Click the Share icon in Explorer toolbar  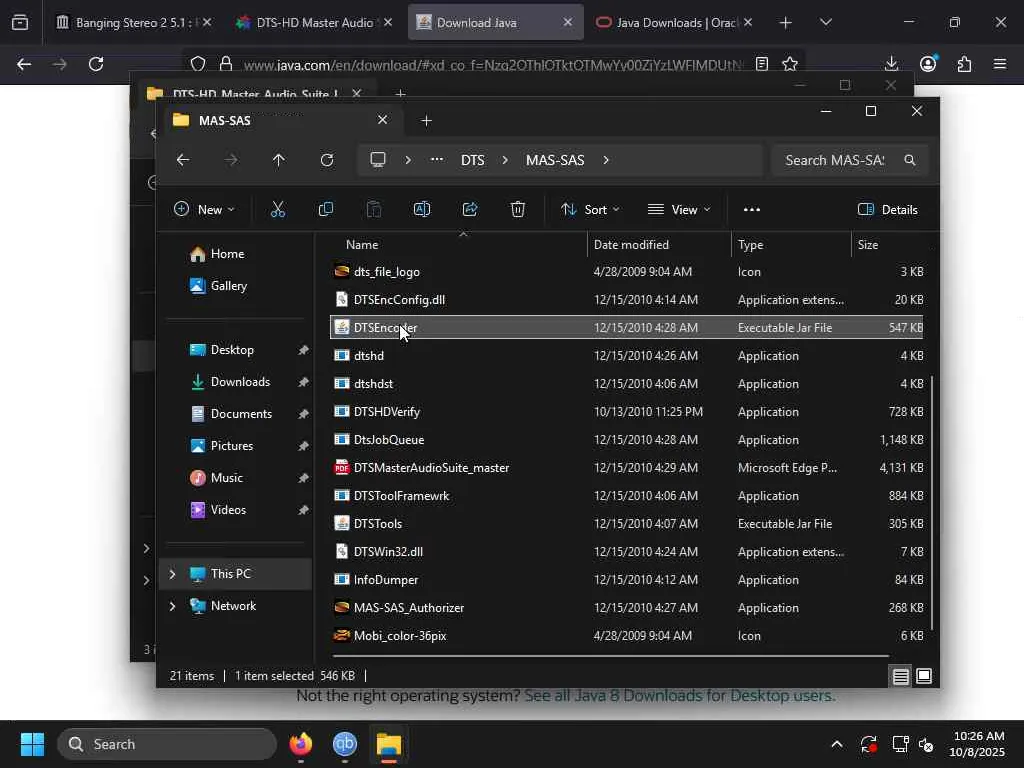[x=470, y=210]
